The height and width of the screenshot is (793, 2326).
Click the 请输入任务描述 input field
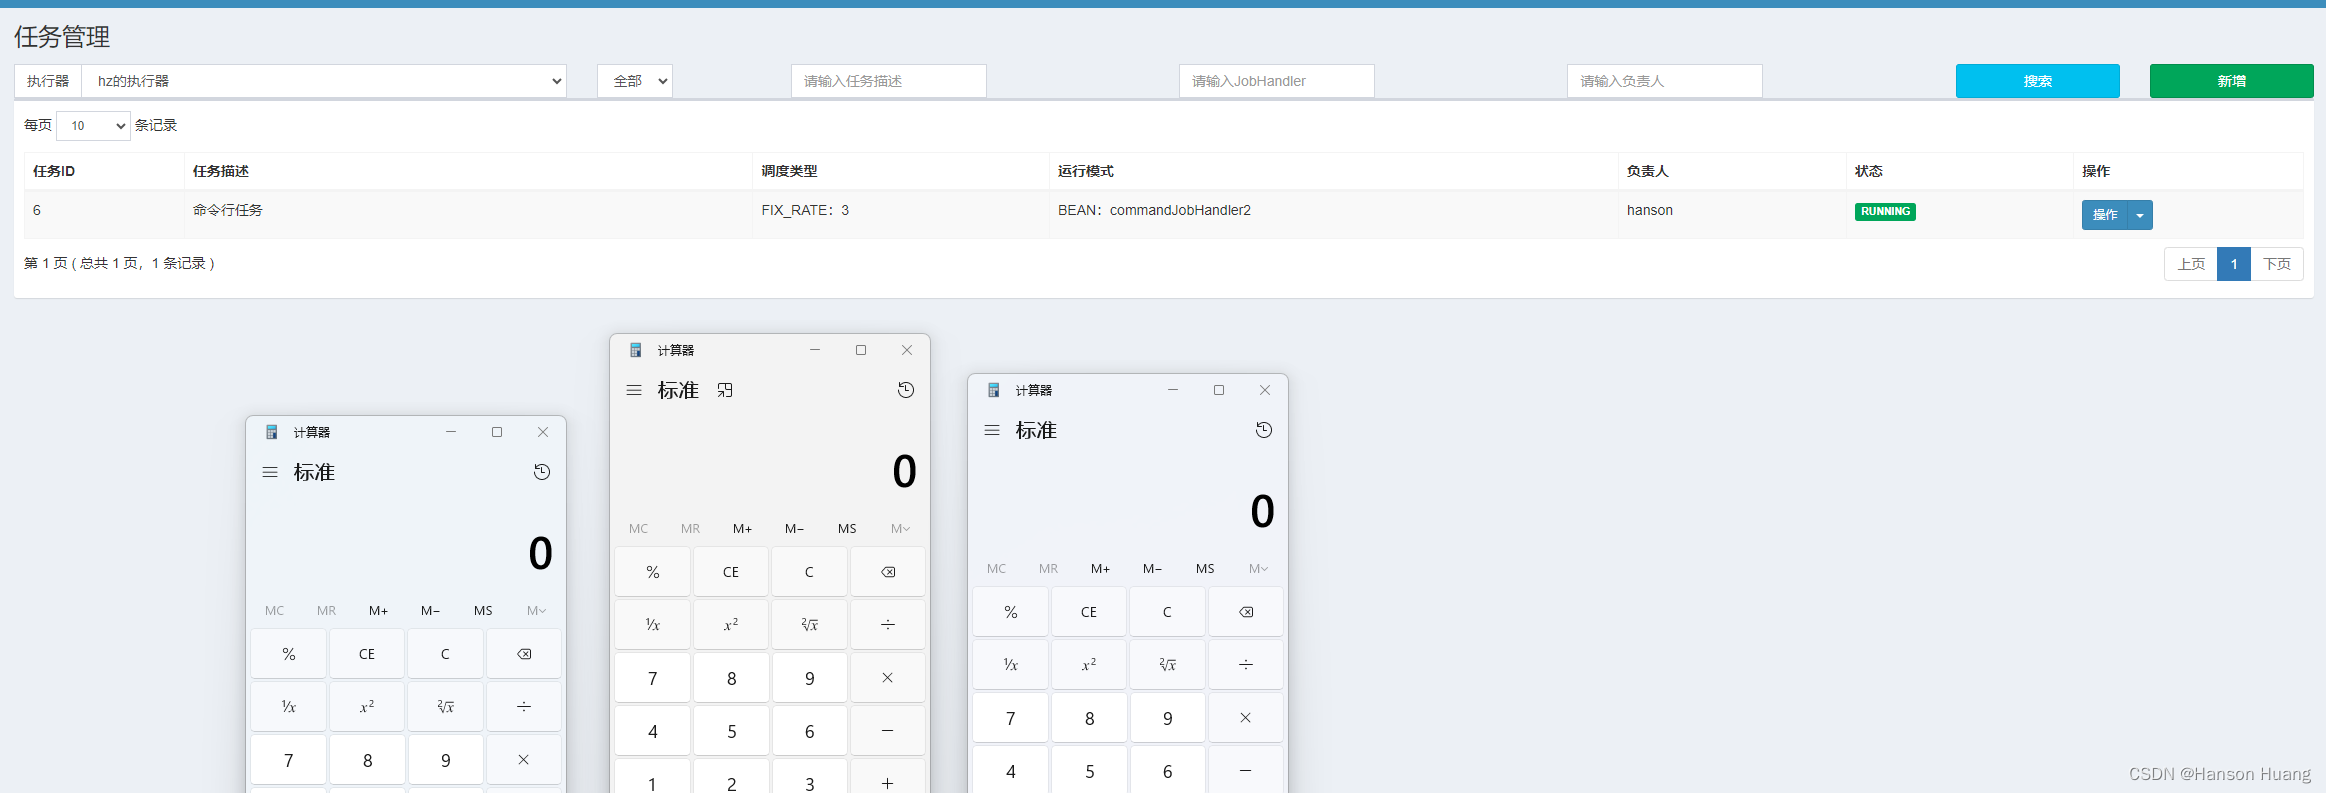coord(889,81)
